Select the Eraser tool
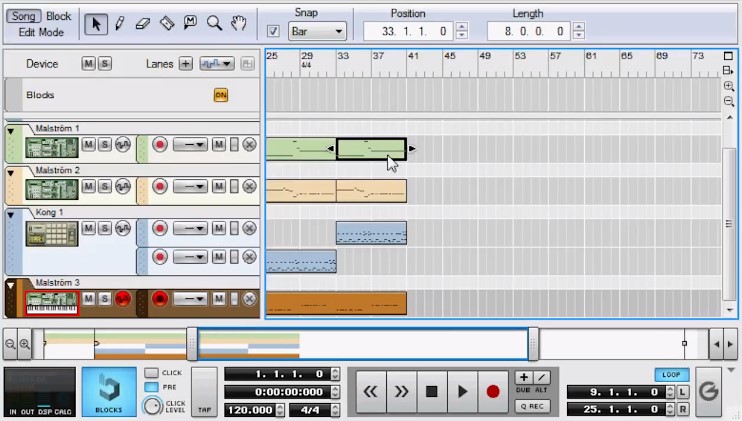This screenshot has height=421, width=742. (142, 24)
